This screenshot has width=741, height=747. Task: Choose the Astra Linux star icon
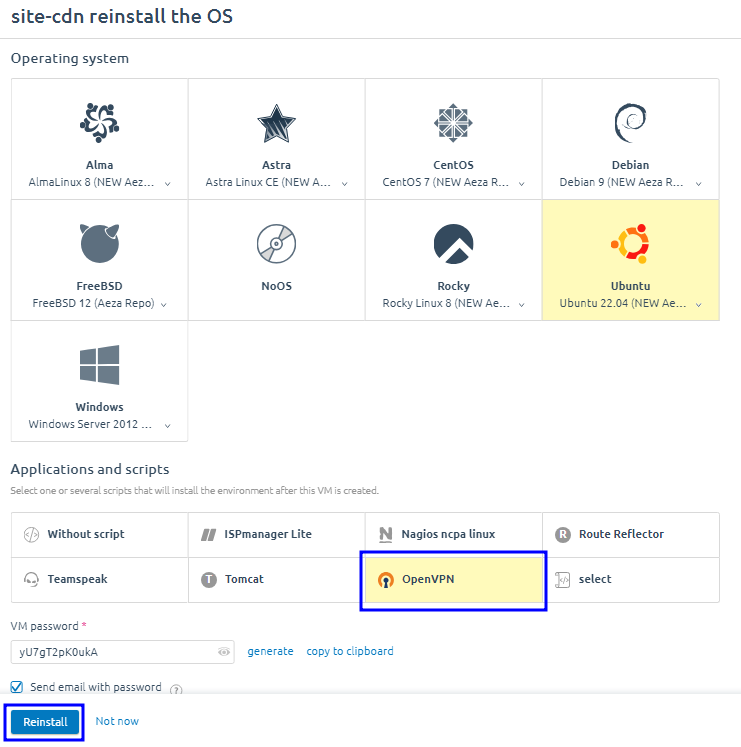click(x=276, y=123)
